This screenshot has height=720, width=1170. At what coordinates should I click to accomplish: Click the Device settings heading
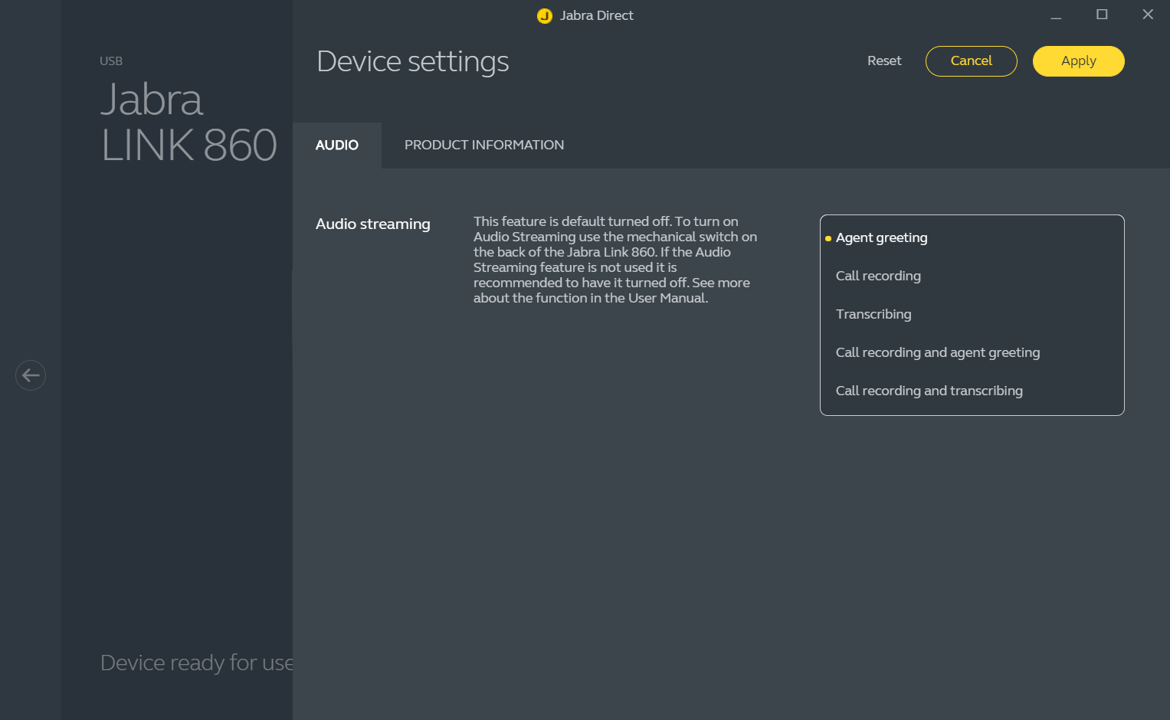[x=412, y=62]
